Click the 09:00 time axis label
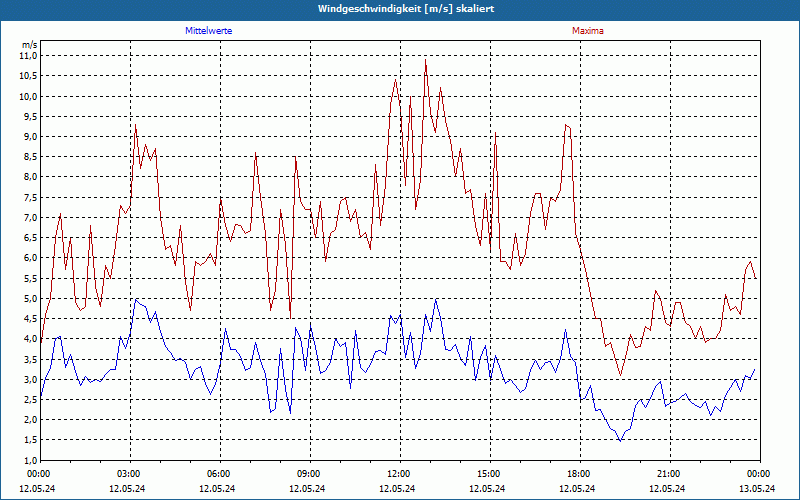 click(x=310, y=474)
